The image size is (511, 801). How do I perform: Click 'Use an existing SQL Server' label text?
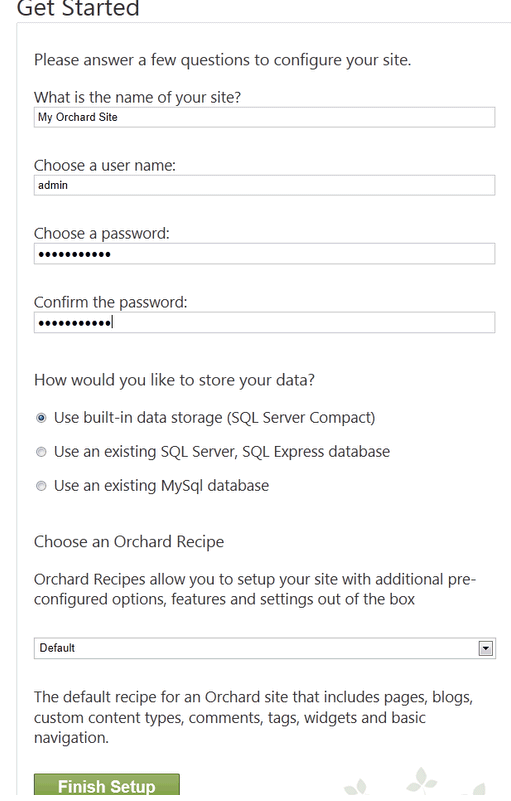[222, 452]
